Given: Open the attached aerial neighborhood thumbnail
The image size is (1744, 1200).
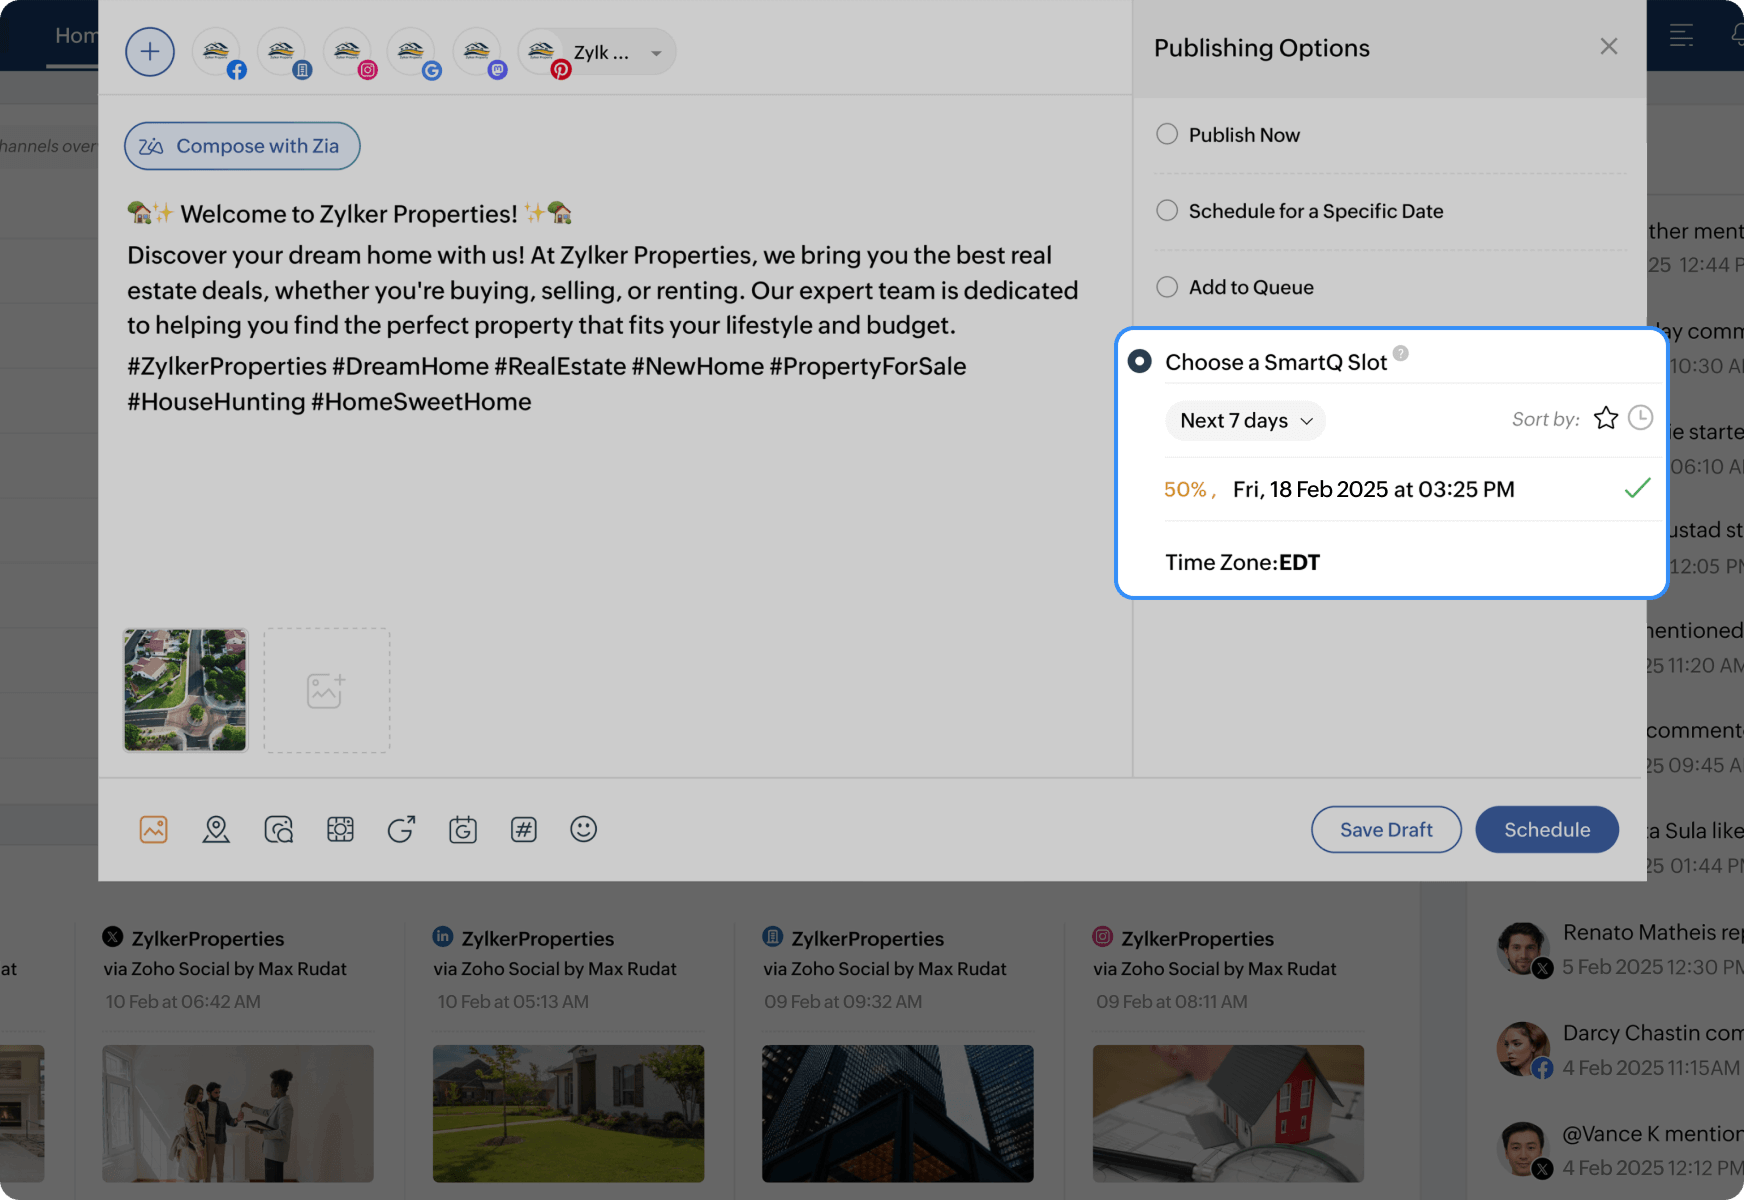Looking at the screenshot, I should pos(185,690).
